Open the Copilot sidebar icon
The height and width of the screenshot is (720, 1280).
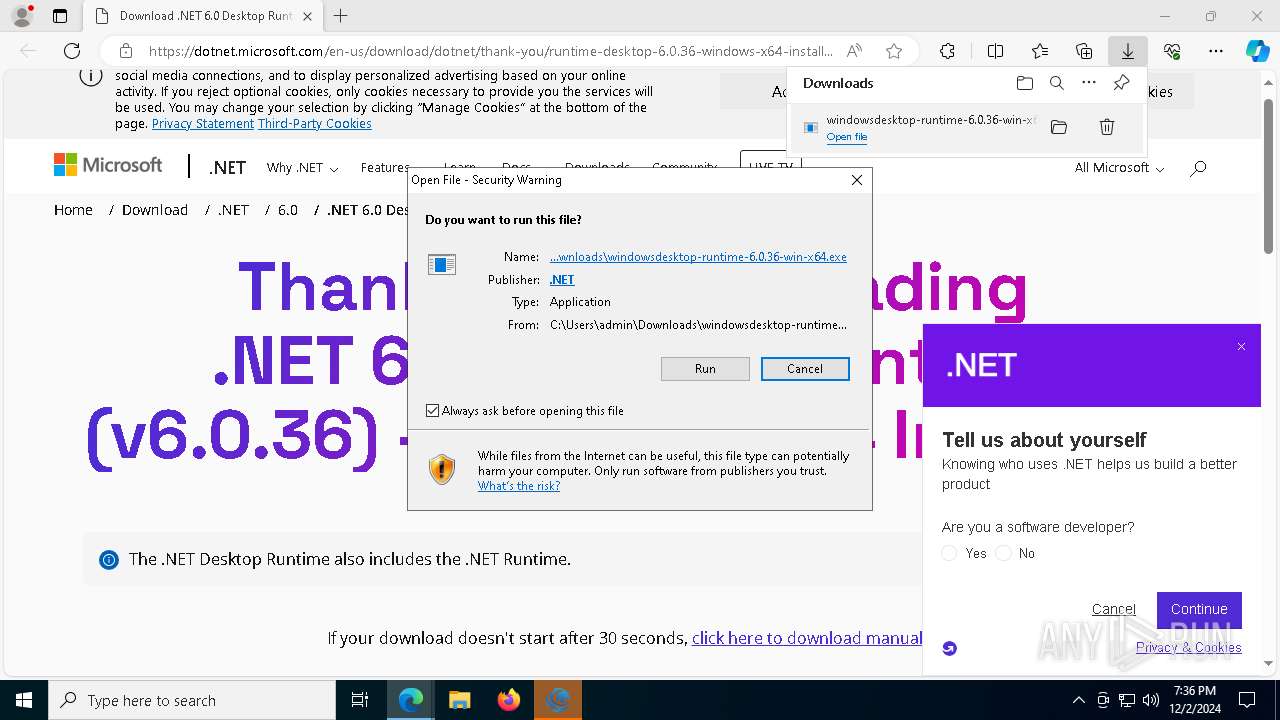[1257, 51]
